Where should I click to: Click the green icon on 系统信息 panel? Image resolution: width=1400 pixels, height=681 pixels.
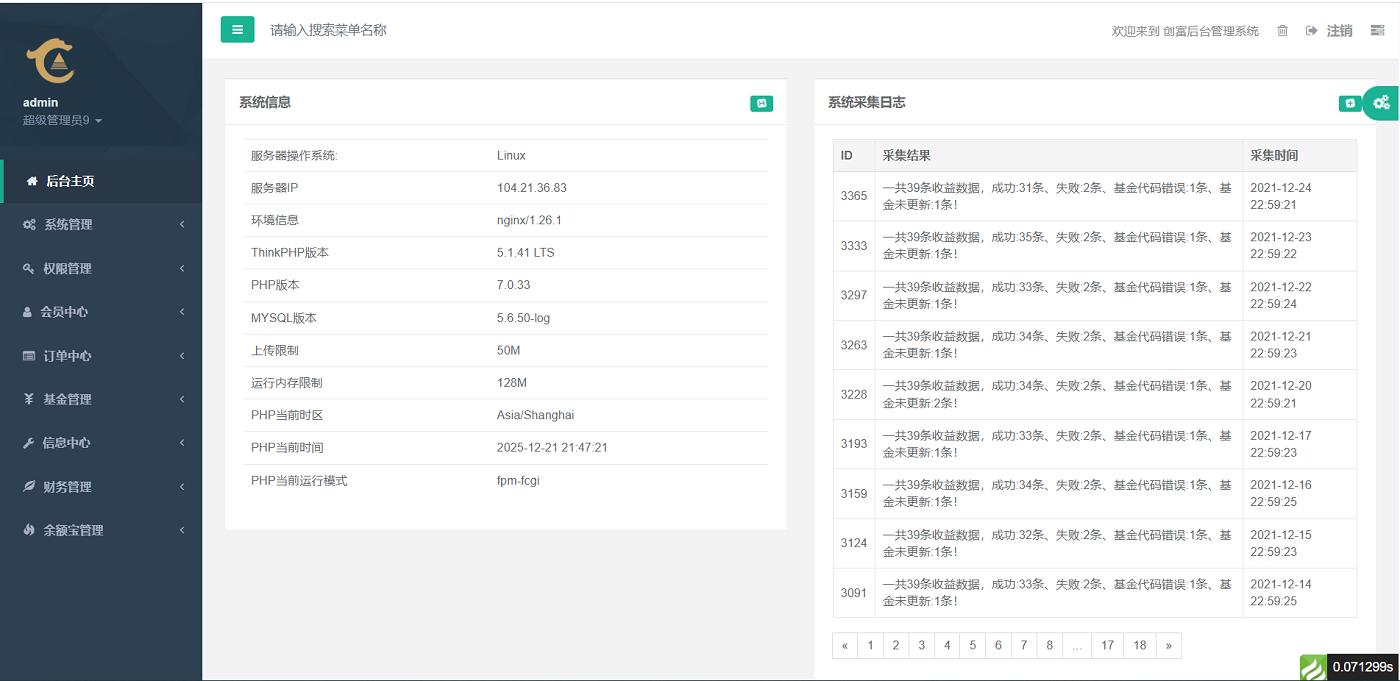point(761,103)
